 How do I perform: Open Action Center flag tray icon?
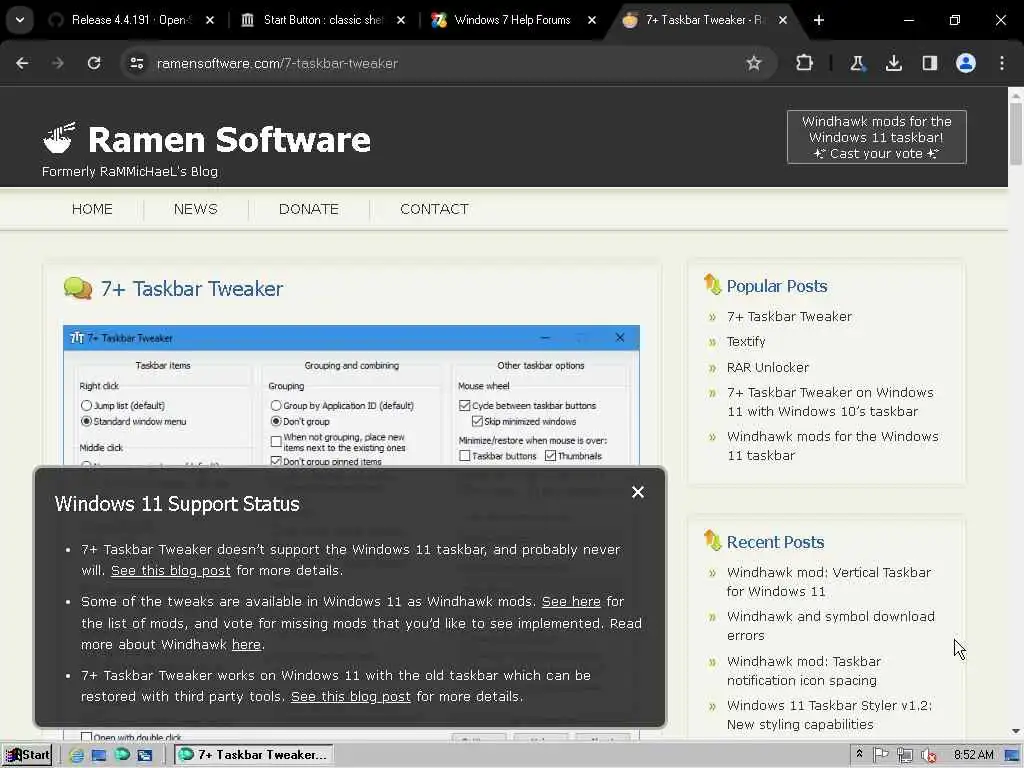881,755
